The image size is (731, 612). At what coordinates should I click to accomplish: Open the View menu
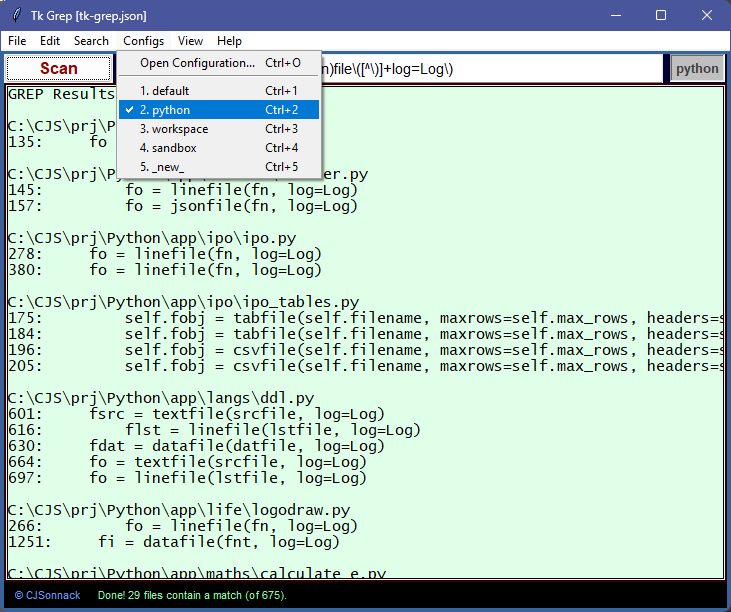coord(190,41)
